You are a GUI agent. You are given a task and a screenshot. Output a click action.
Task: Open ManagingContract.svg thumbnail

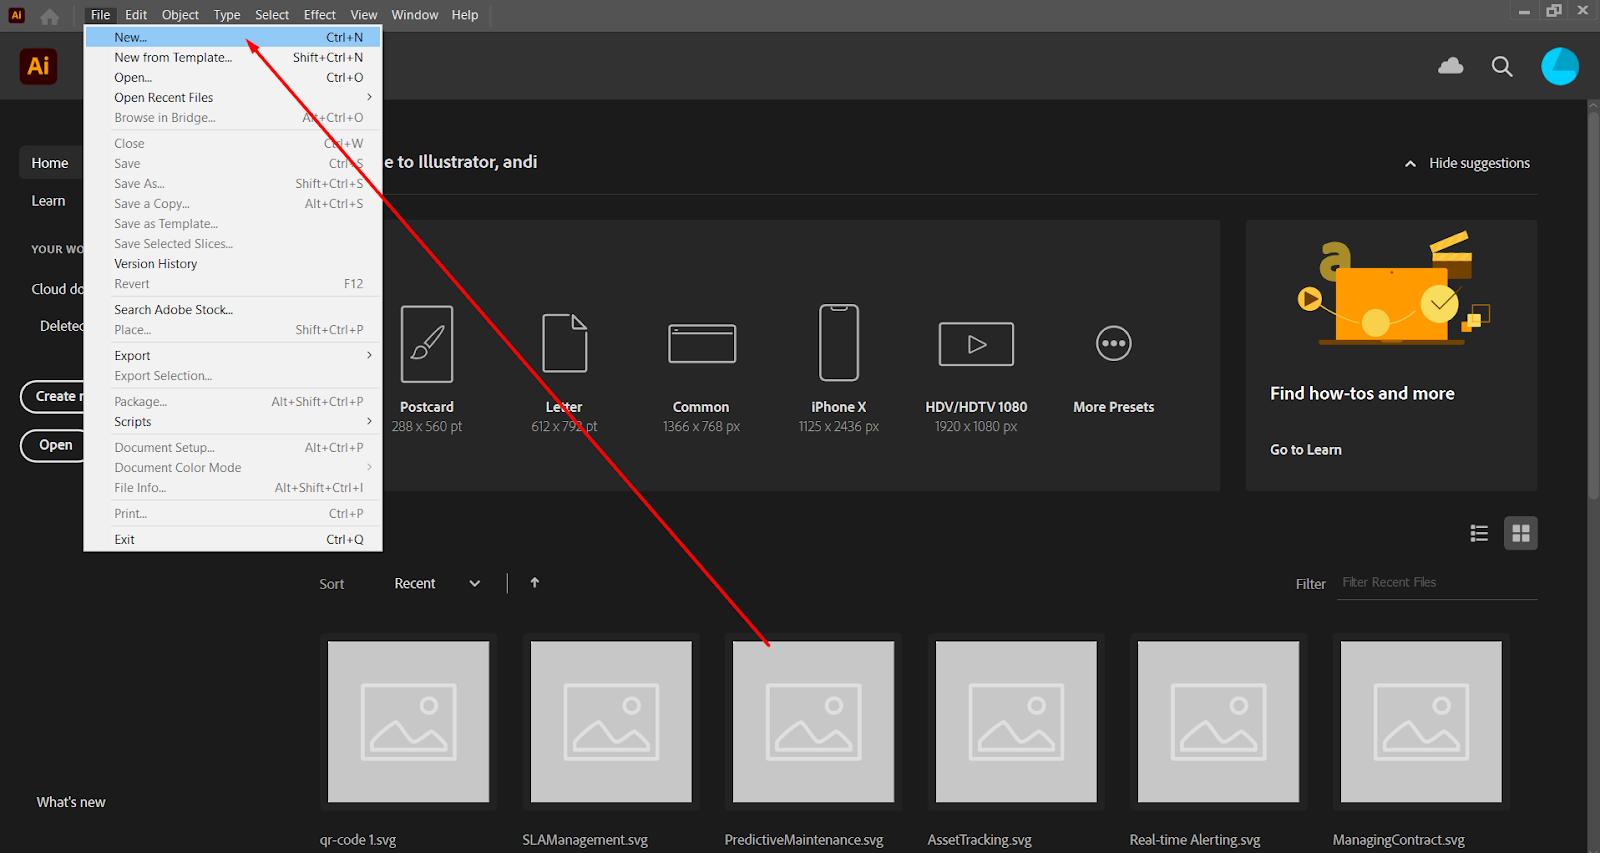[x=1421, y=722]
